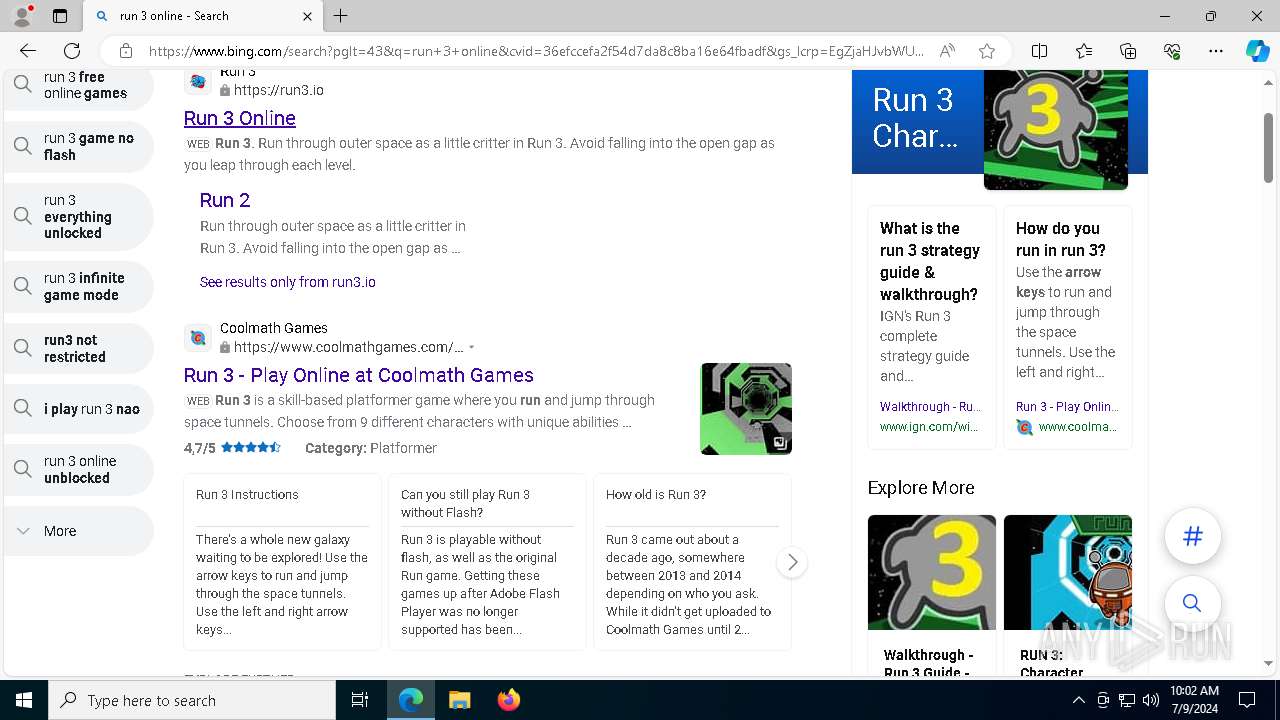1280x720 pixels.
Task: Search 'i play run 3 nao' suggestion
Action: [79, 409]
